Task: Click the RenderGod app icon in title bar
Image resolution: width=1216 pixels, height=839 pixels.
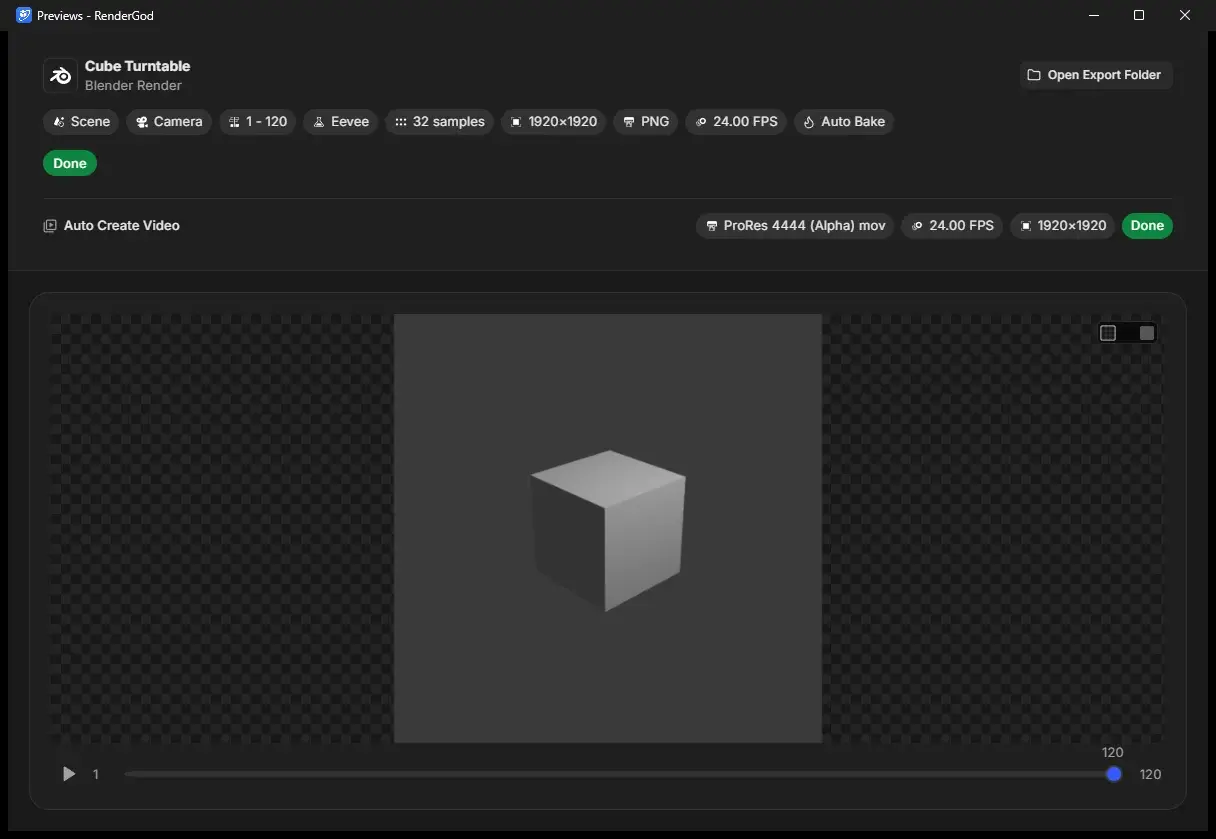Action: (x=24, y=15)
